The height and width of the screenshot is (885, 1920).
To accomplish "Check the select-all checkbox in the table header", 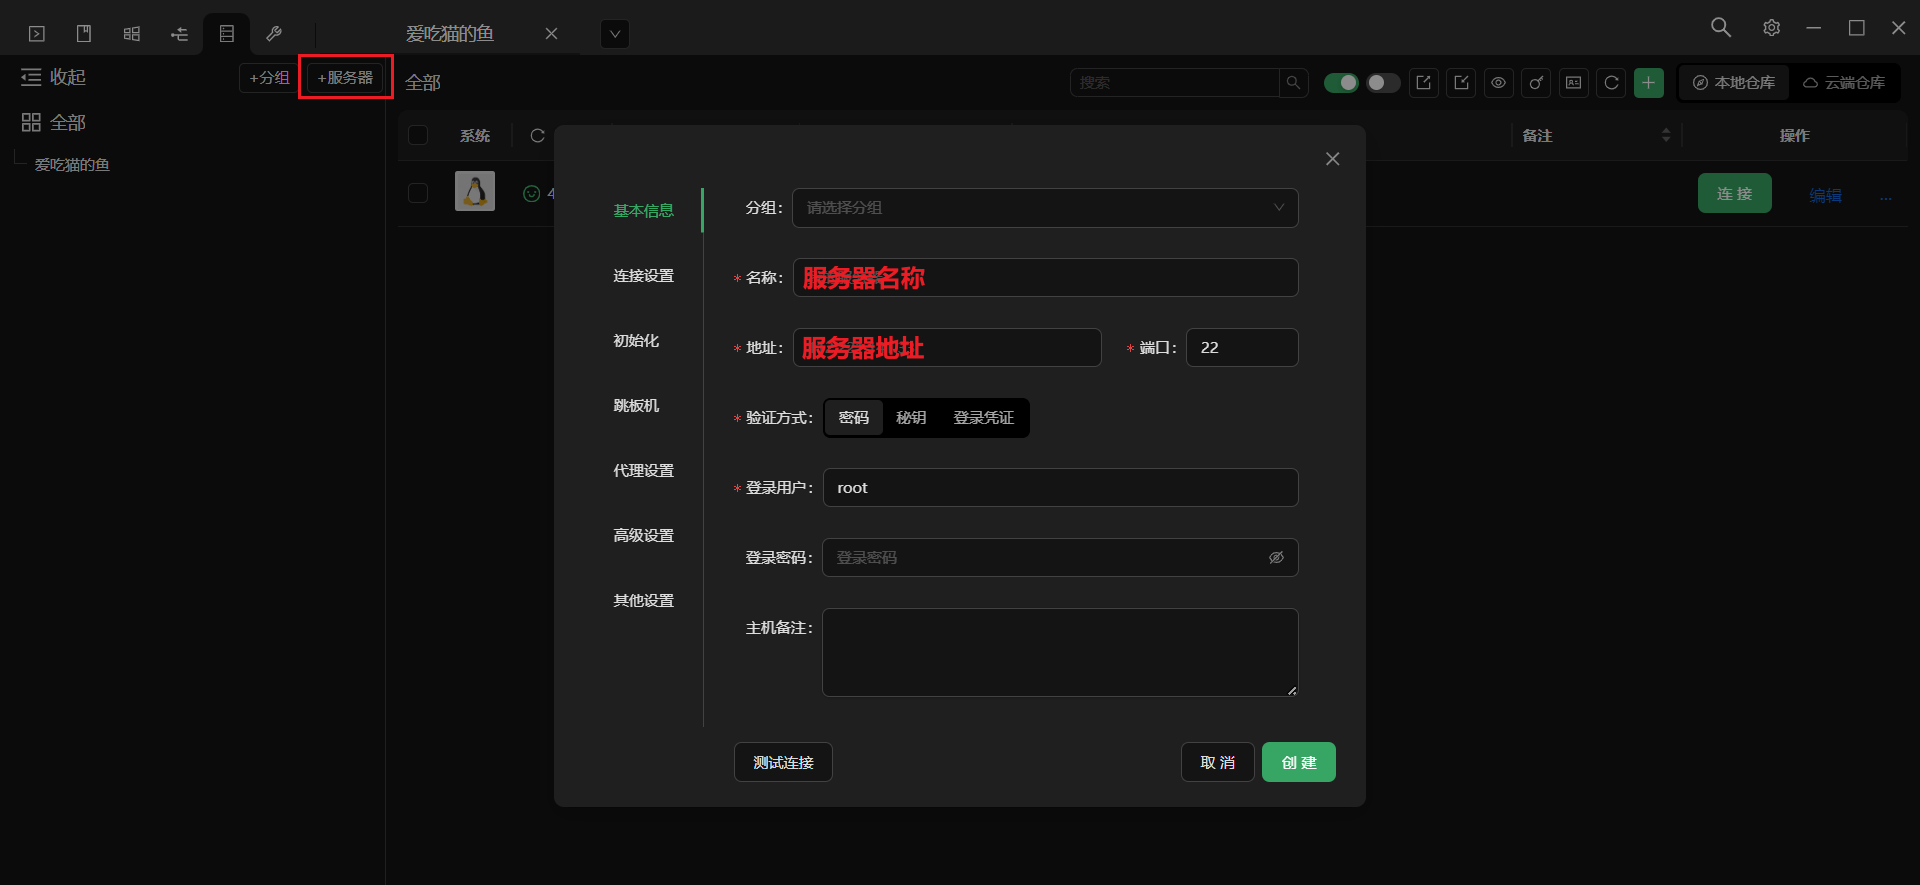I will [418, 135].
